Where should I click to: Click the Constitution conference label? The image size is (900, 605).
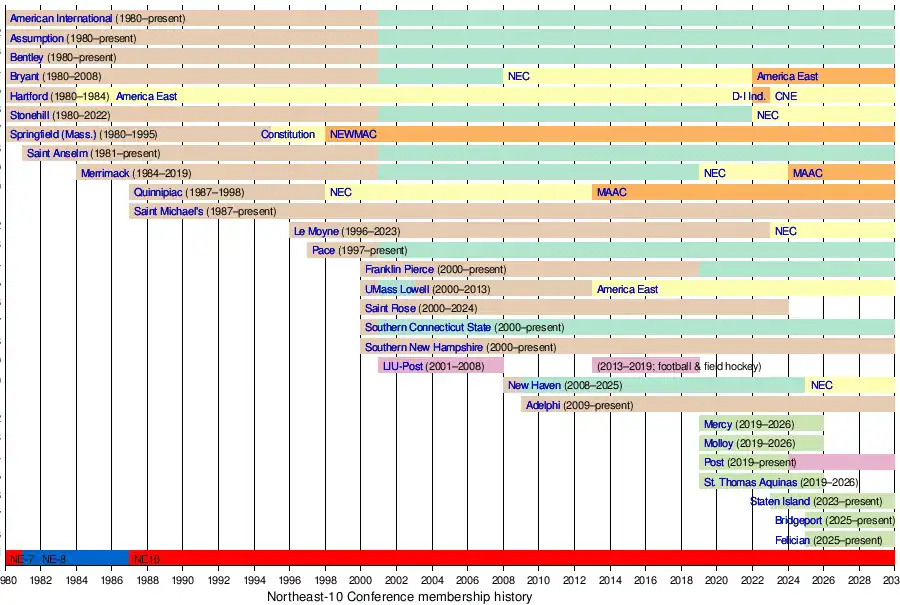click(x=288, y=135)
